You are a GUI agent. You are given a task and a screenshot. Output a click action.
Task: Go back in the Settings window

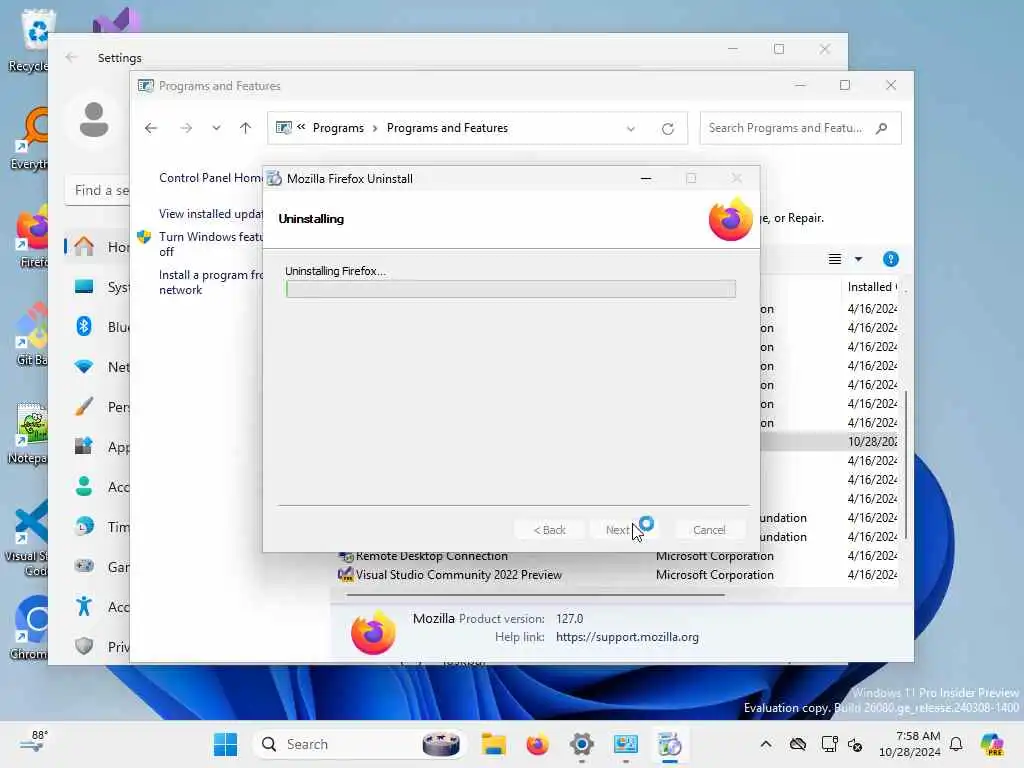click(71, 57)
